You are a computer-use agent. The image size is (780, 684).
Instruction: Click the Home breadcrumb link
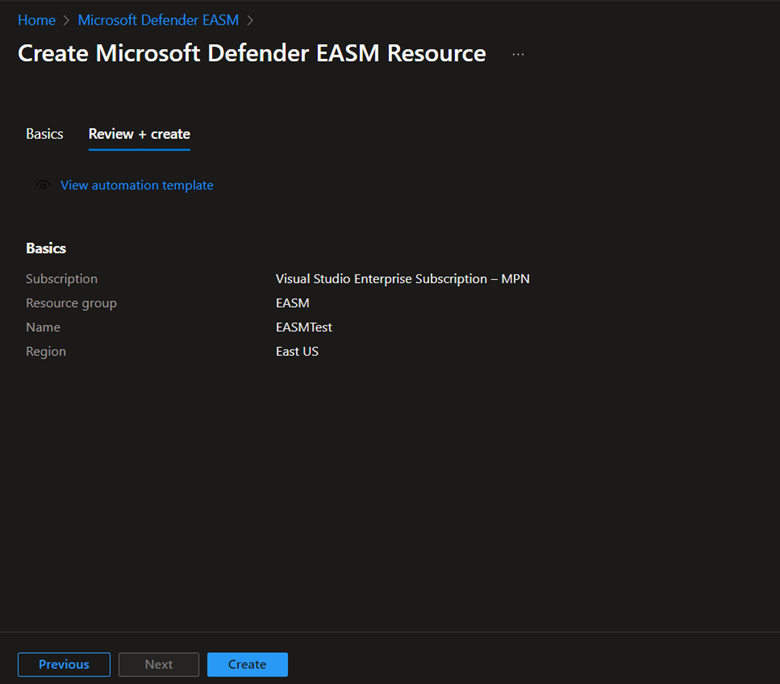(x=36, y=20)
